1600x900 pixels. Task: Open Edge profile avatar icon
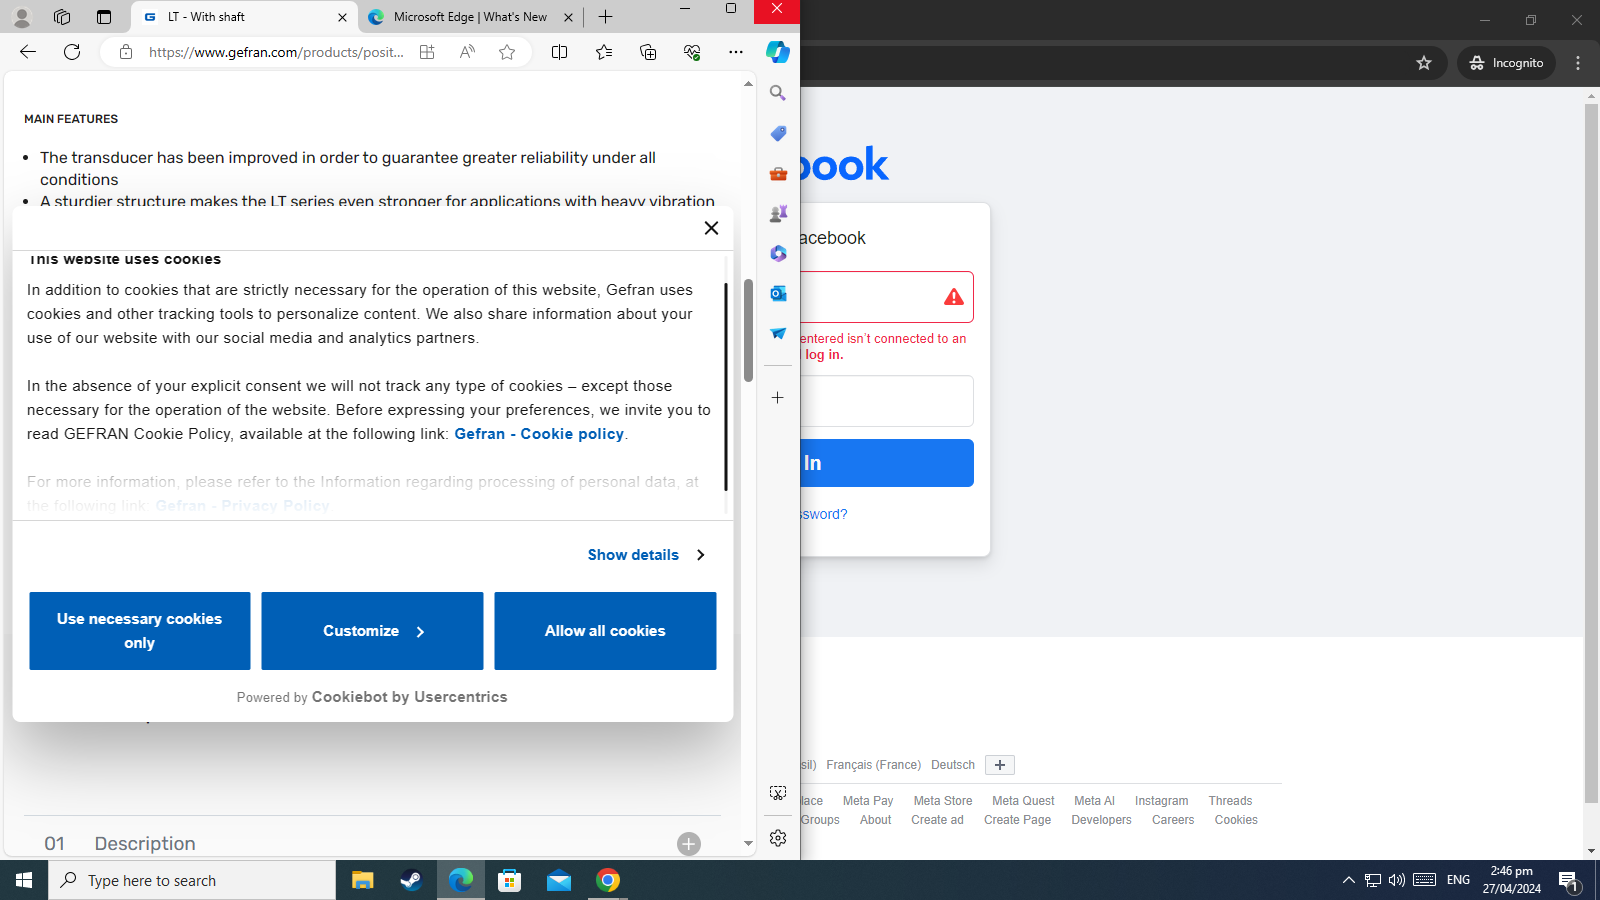pos(21,17)
